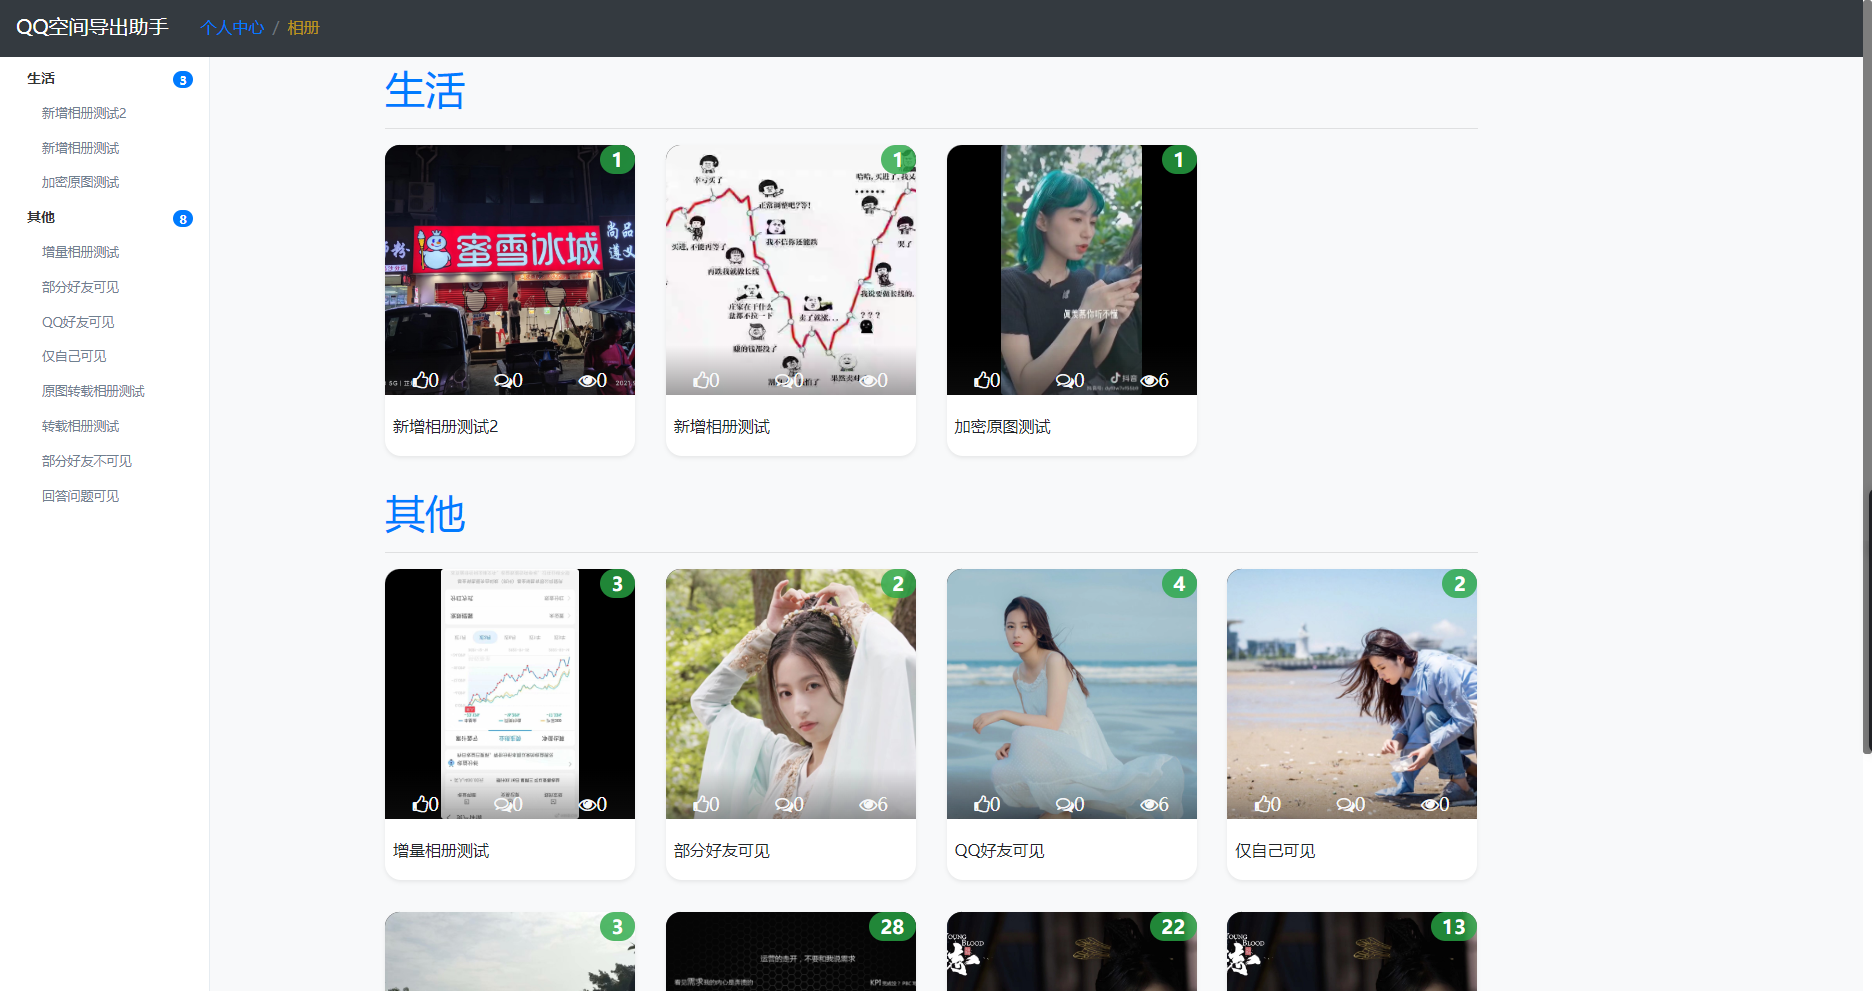The image size is (1872, 991).
Task: Open 部分好友不可见 in sidebar
Action: pyautogui.click(x=87, y=461)
